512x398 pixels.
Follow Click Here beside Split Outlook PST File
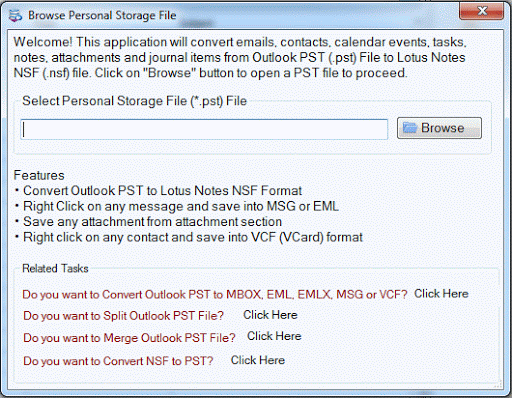[270, 315]
